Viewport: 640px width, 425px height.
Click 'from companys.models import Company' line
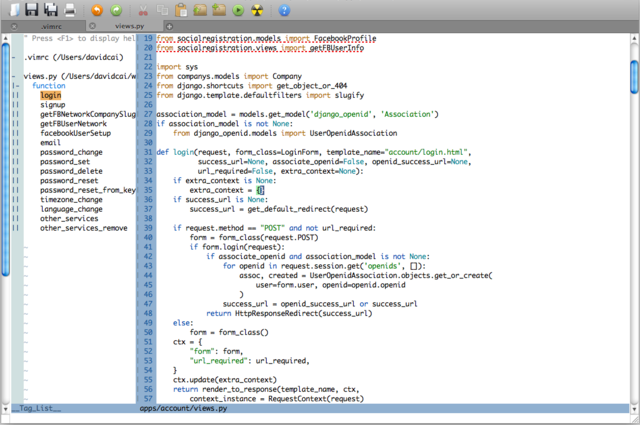pyautogui.click(x=229, y=76)
